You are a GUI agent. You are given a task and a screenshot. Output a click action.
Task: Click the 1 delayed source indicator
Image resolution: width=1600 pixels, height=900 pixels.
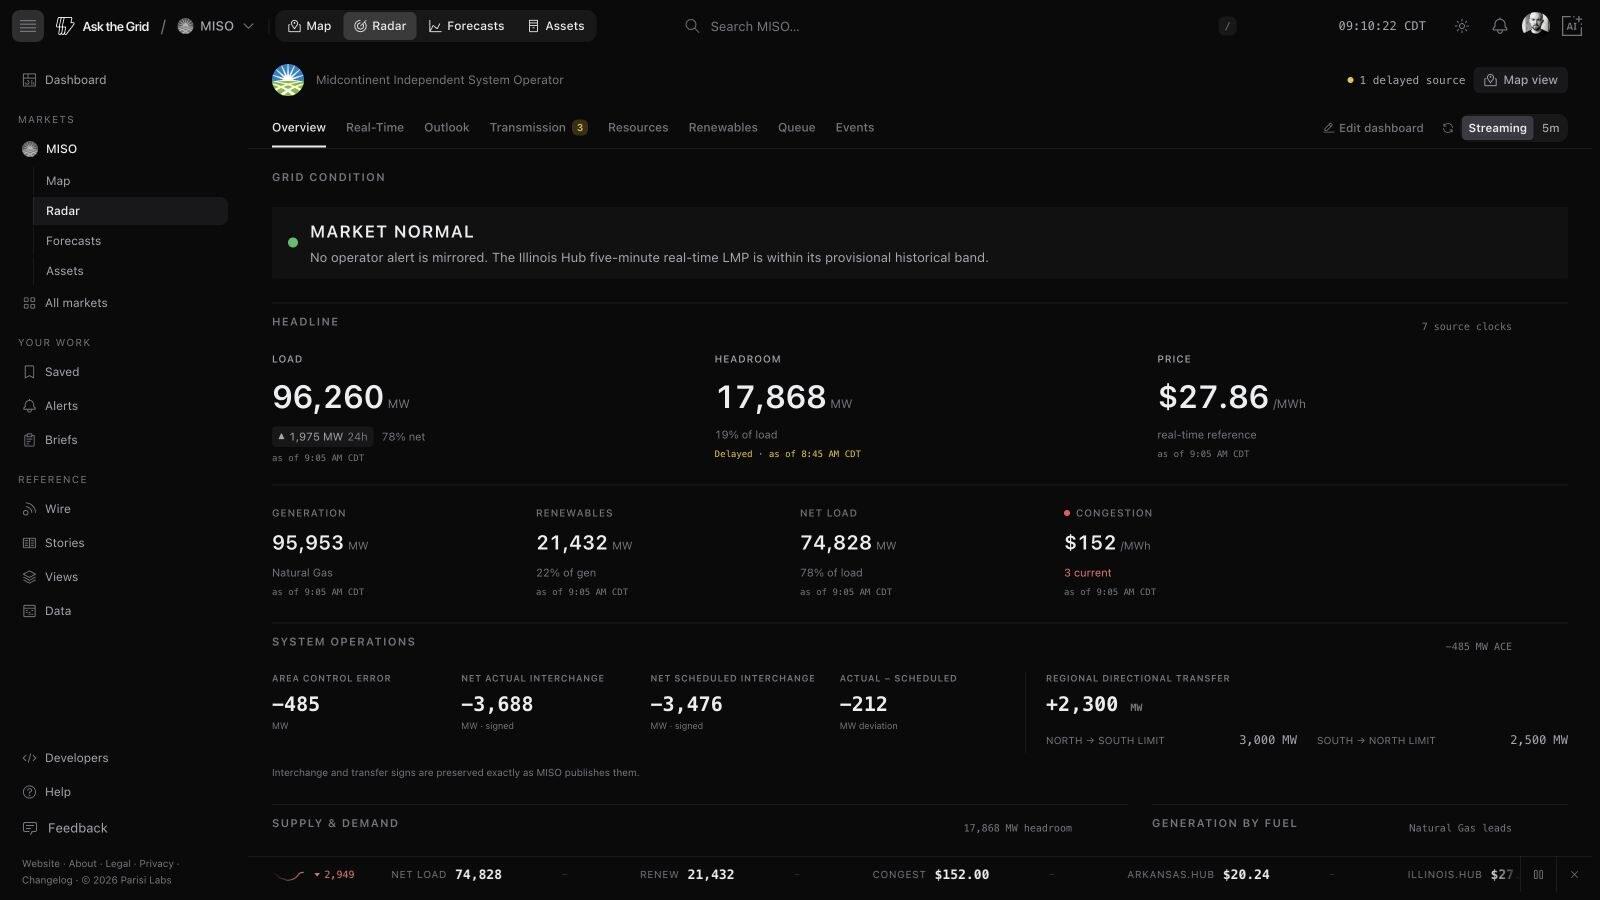(1406, 80)
